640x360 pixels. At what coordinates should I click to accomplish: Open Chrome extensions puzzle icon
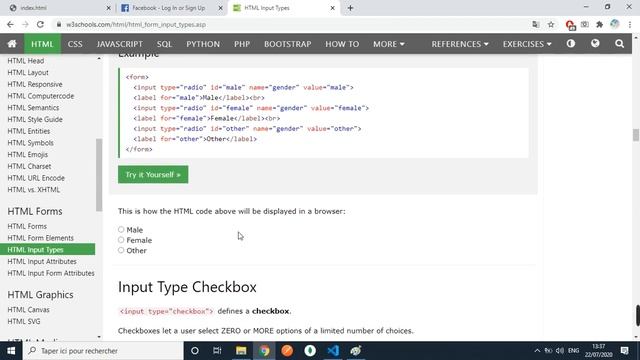point(599,24)
